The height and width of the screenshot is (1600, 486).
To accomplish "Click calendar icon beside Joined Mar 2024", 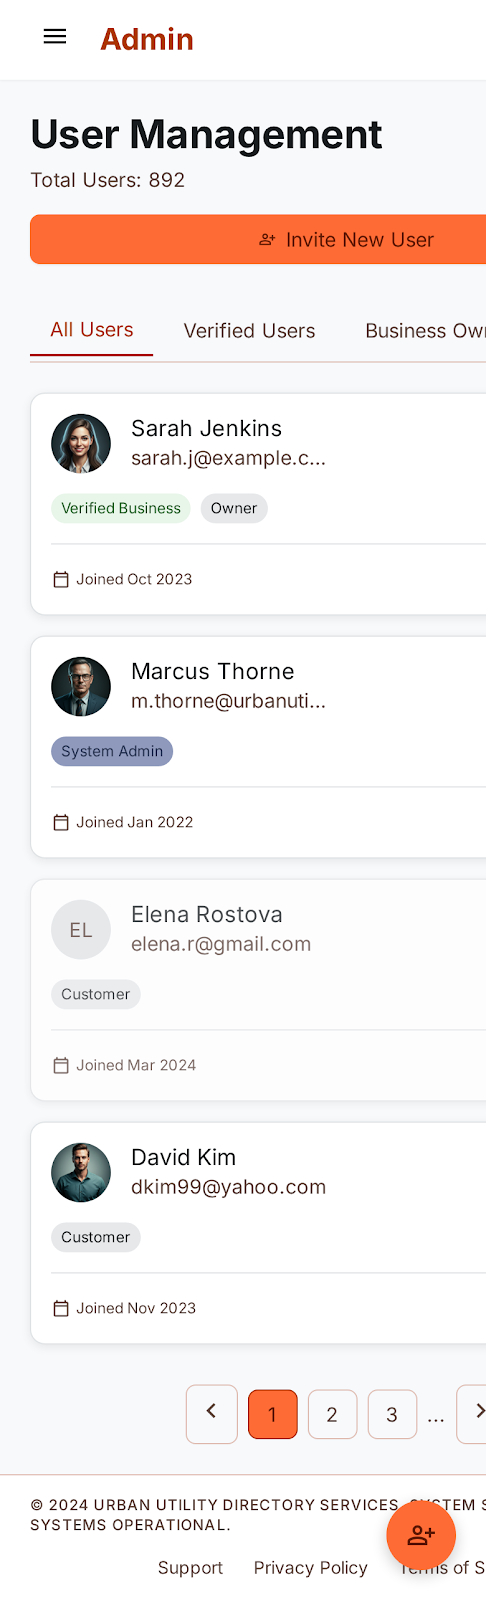I will tap(61, 1065).
